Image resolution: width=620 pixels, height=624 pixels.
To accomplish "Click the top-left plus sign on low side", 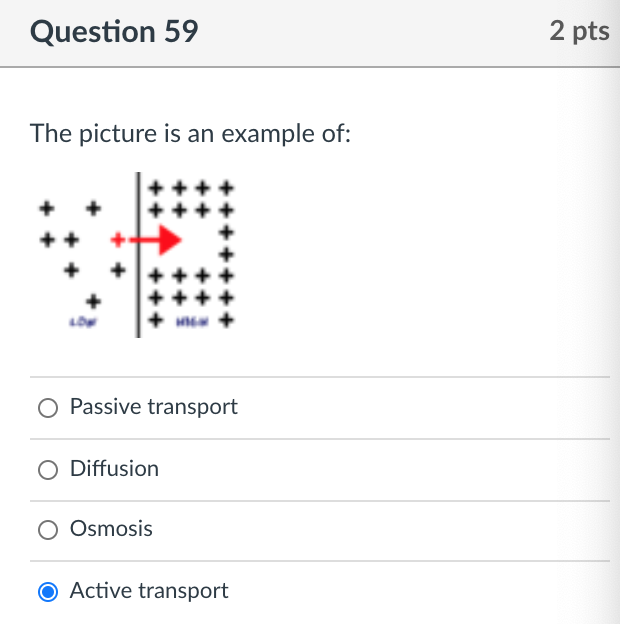I will click(x=45, y=209).
